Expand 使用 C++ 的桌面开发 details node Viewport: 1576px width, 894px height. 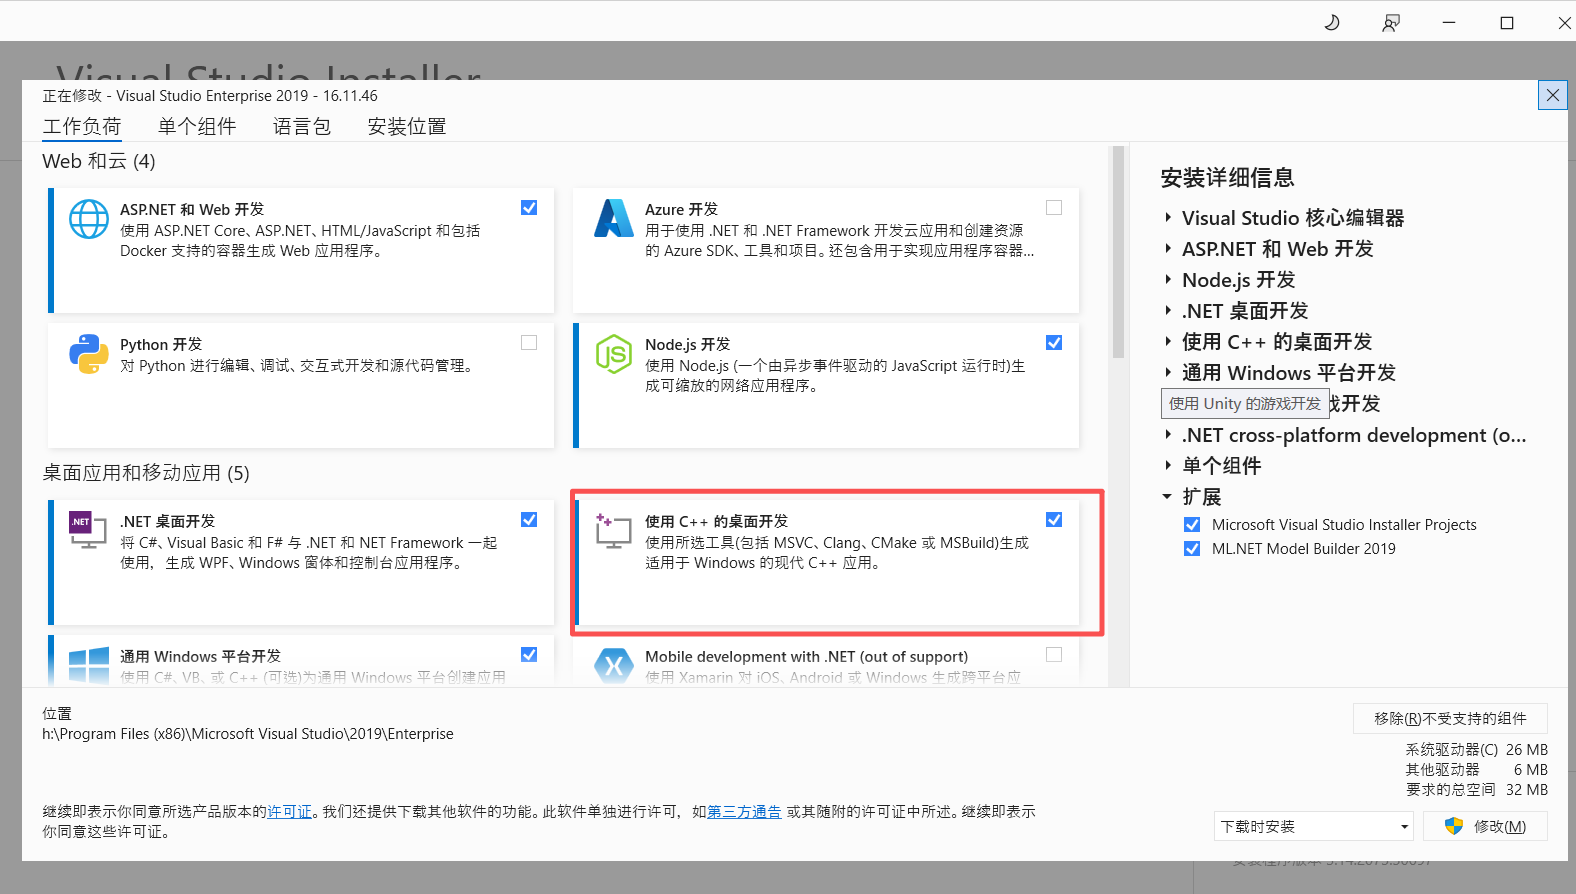click(x=1168, y=342)
